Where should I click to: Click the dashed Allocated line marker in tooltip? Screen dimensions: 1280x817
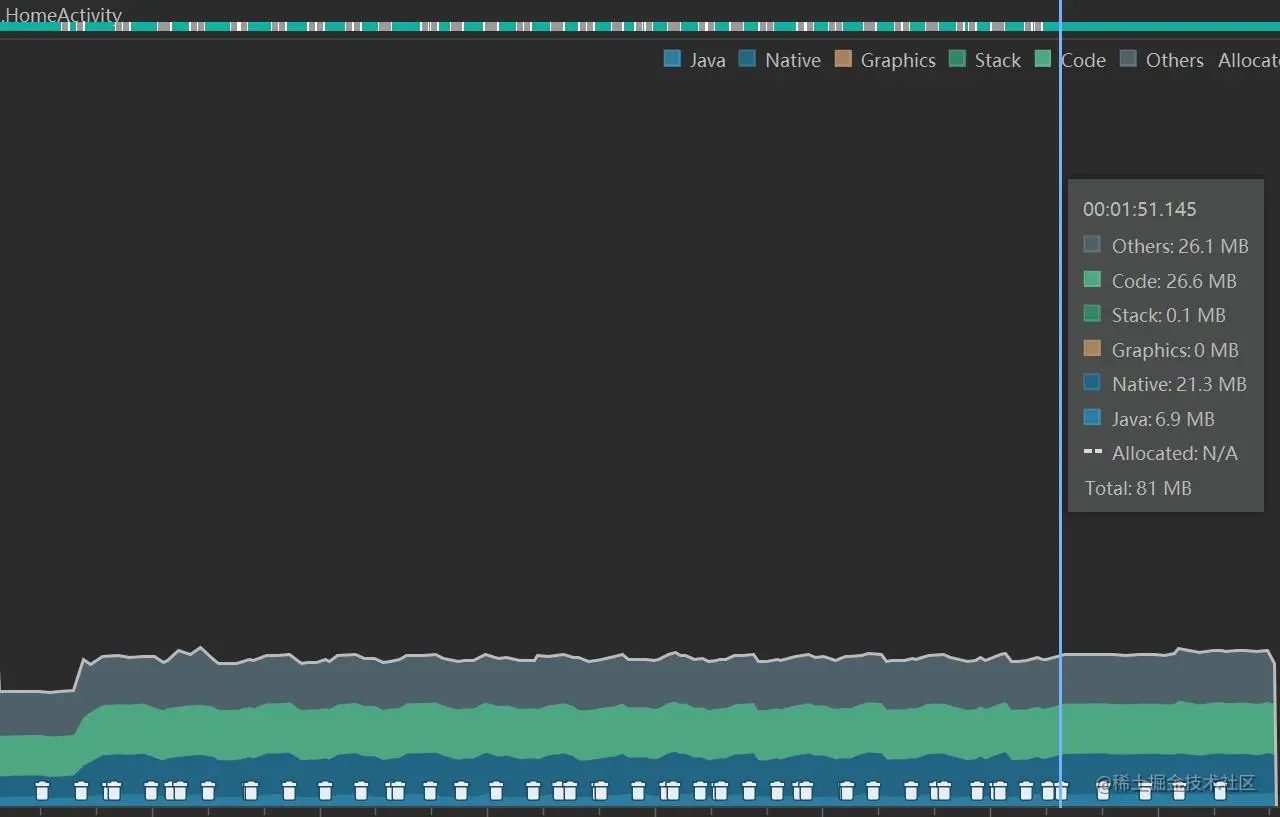point(1092,452)
